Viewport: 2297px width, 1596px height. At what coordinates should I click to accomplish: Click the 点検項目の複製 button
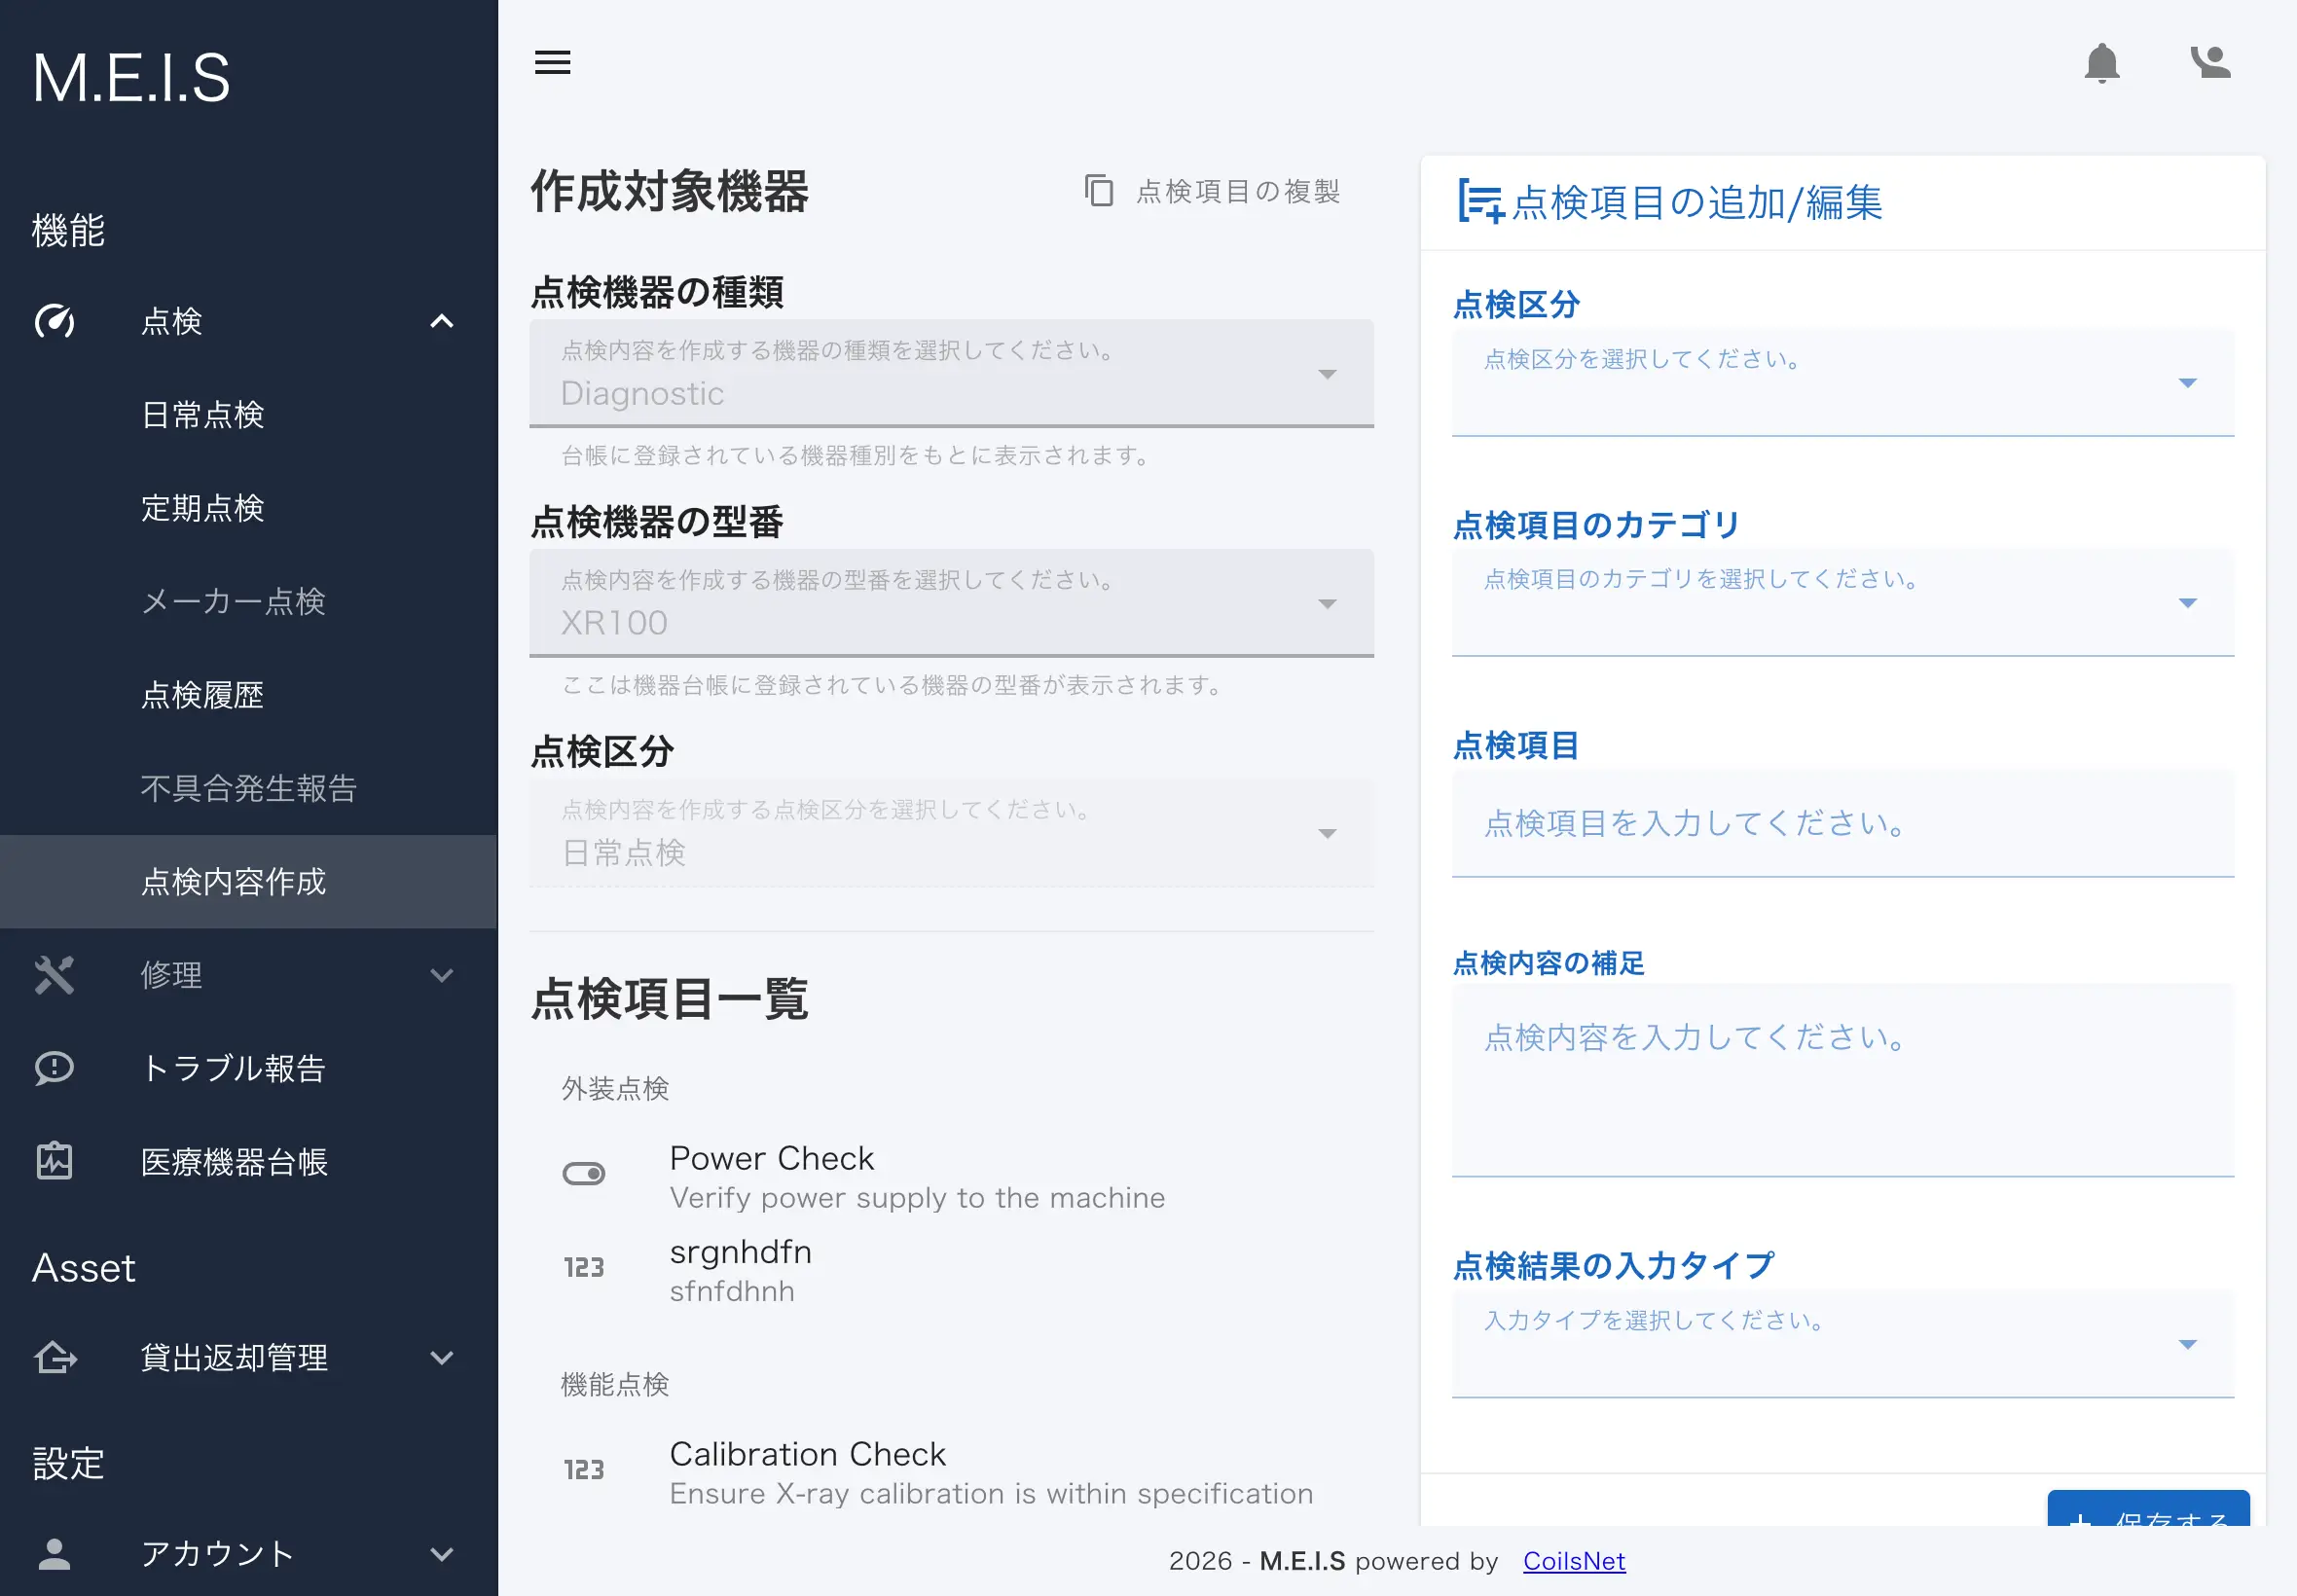click(1212, 190)
